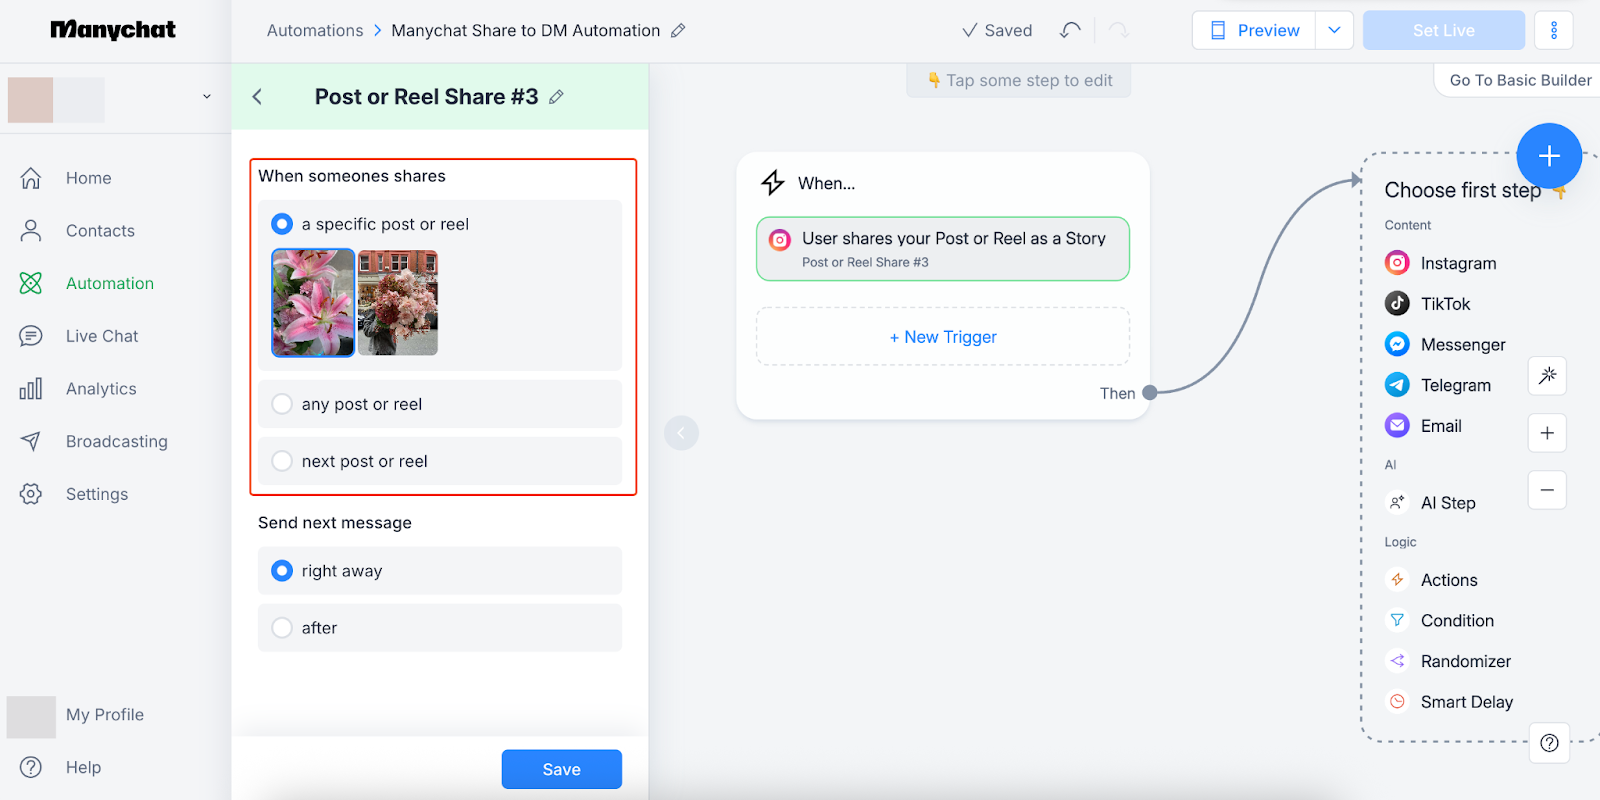The image size is (1600, 800).
Task: Pick the Smart Delay step
Action: tap(1466, 702)
